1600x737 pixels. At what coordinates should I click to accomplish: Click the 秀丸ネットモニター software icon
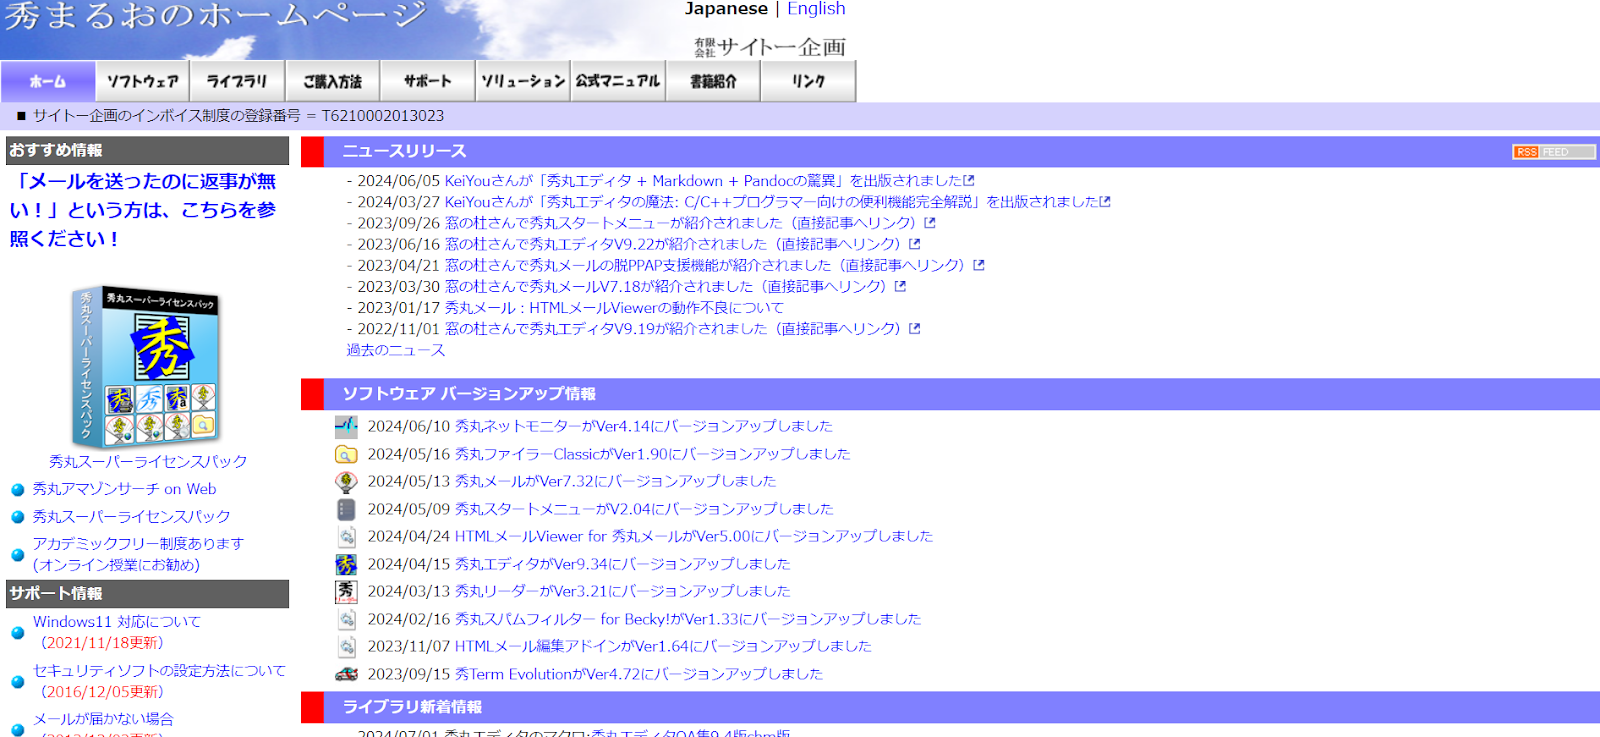pos(346,426)
